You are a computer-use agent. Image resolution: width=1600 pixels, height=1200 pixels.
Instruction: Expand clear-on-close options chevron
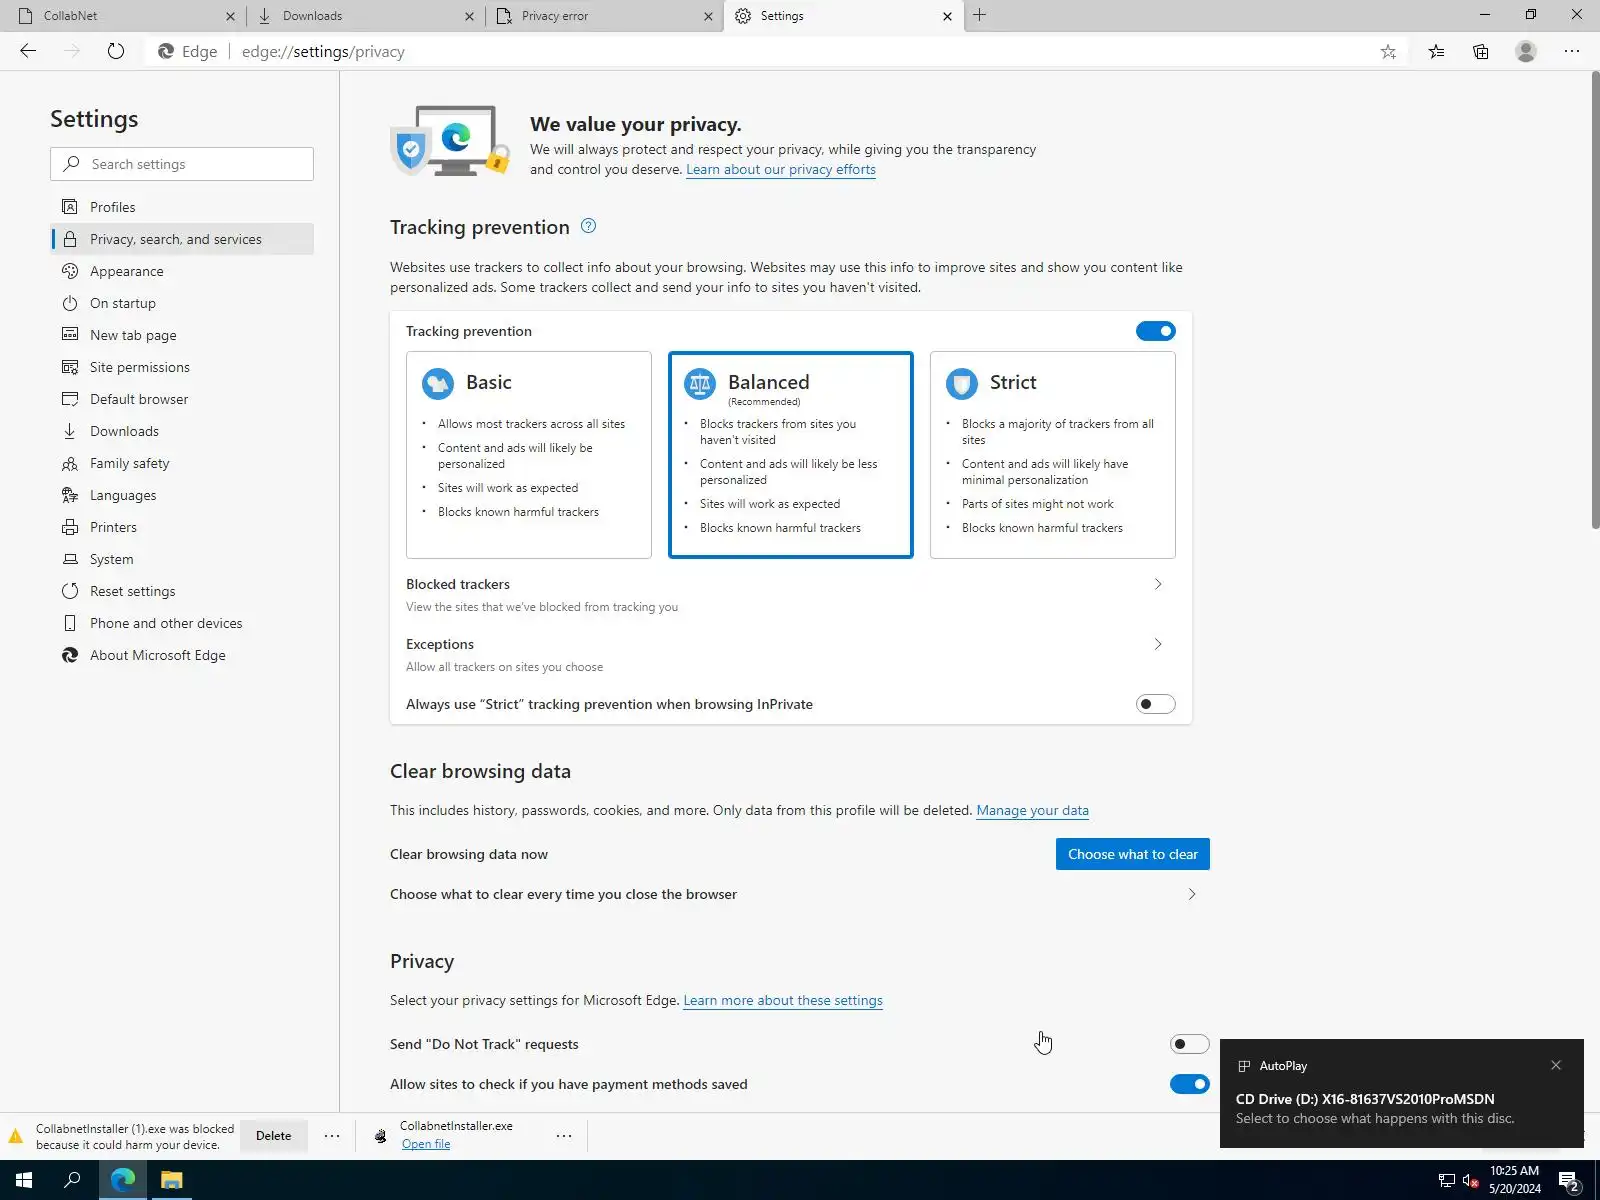pos(1192,894)
